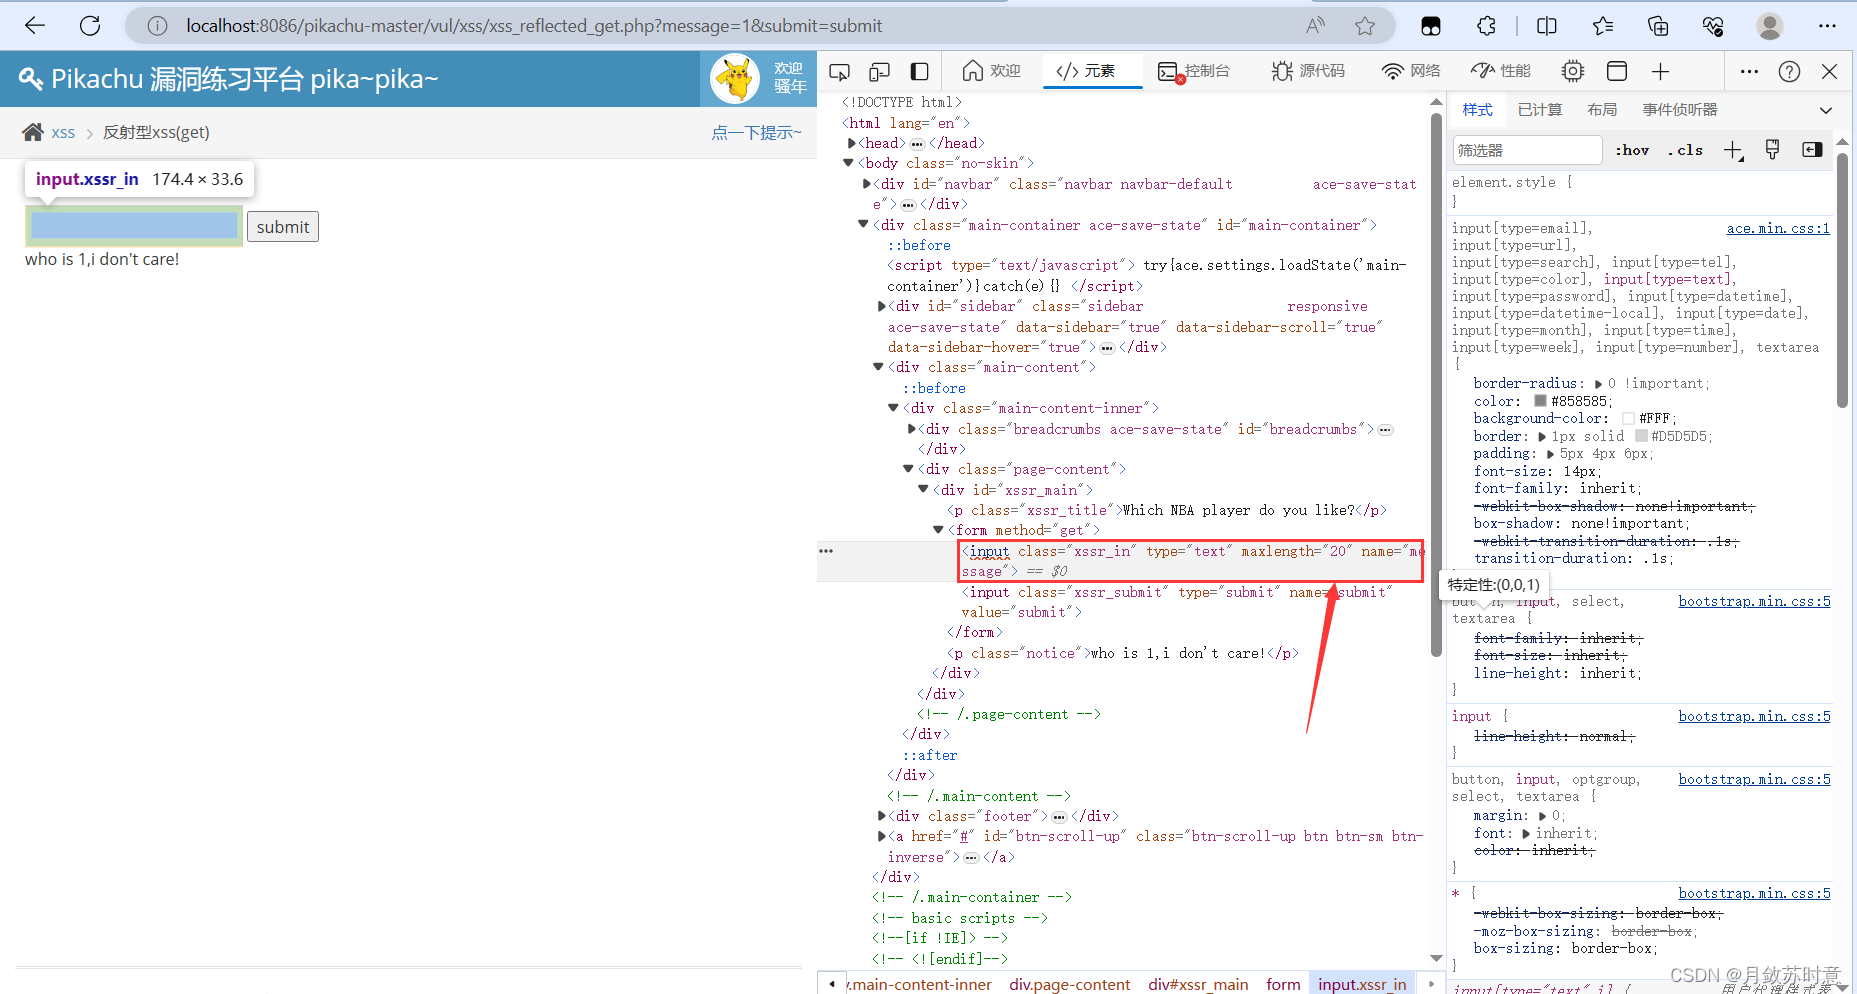Expand more styles pane tabs chevron

tap(1826, 110)
